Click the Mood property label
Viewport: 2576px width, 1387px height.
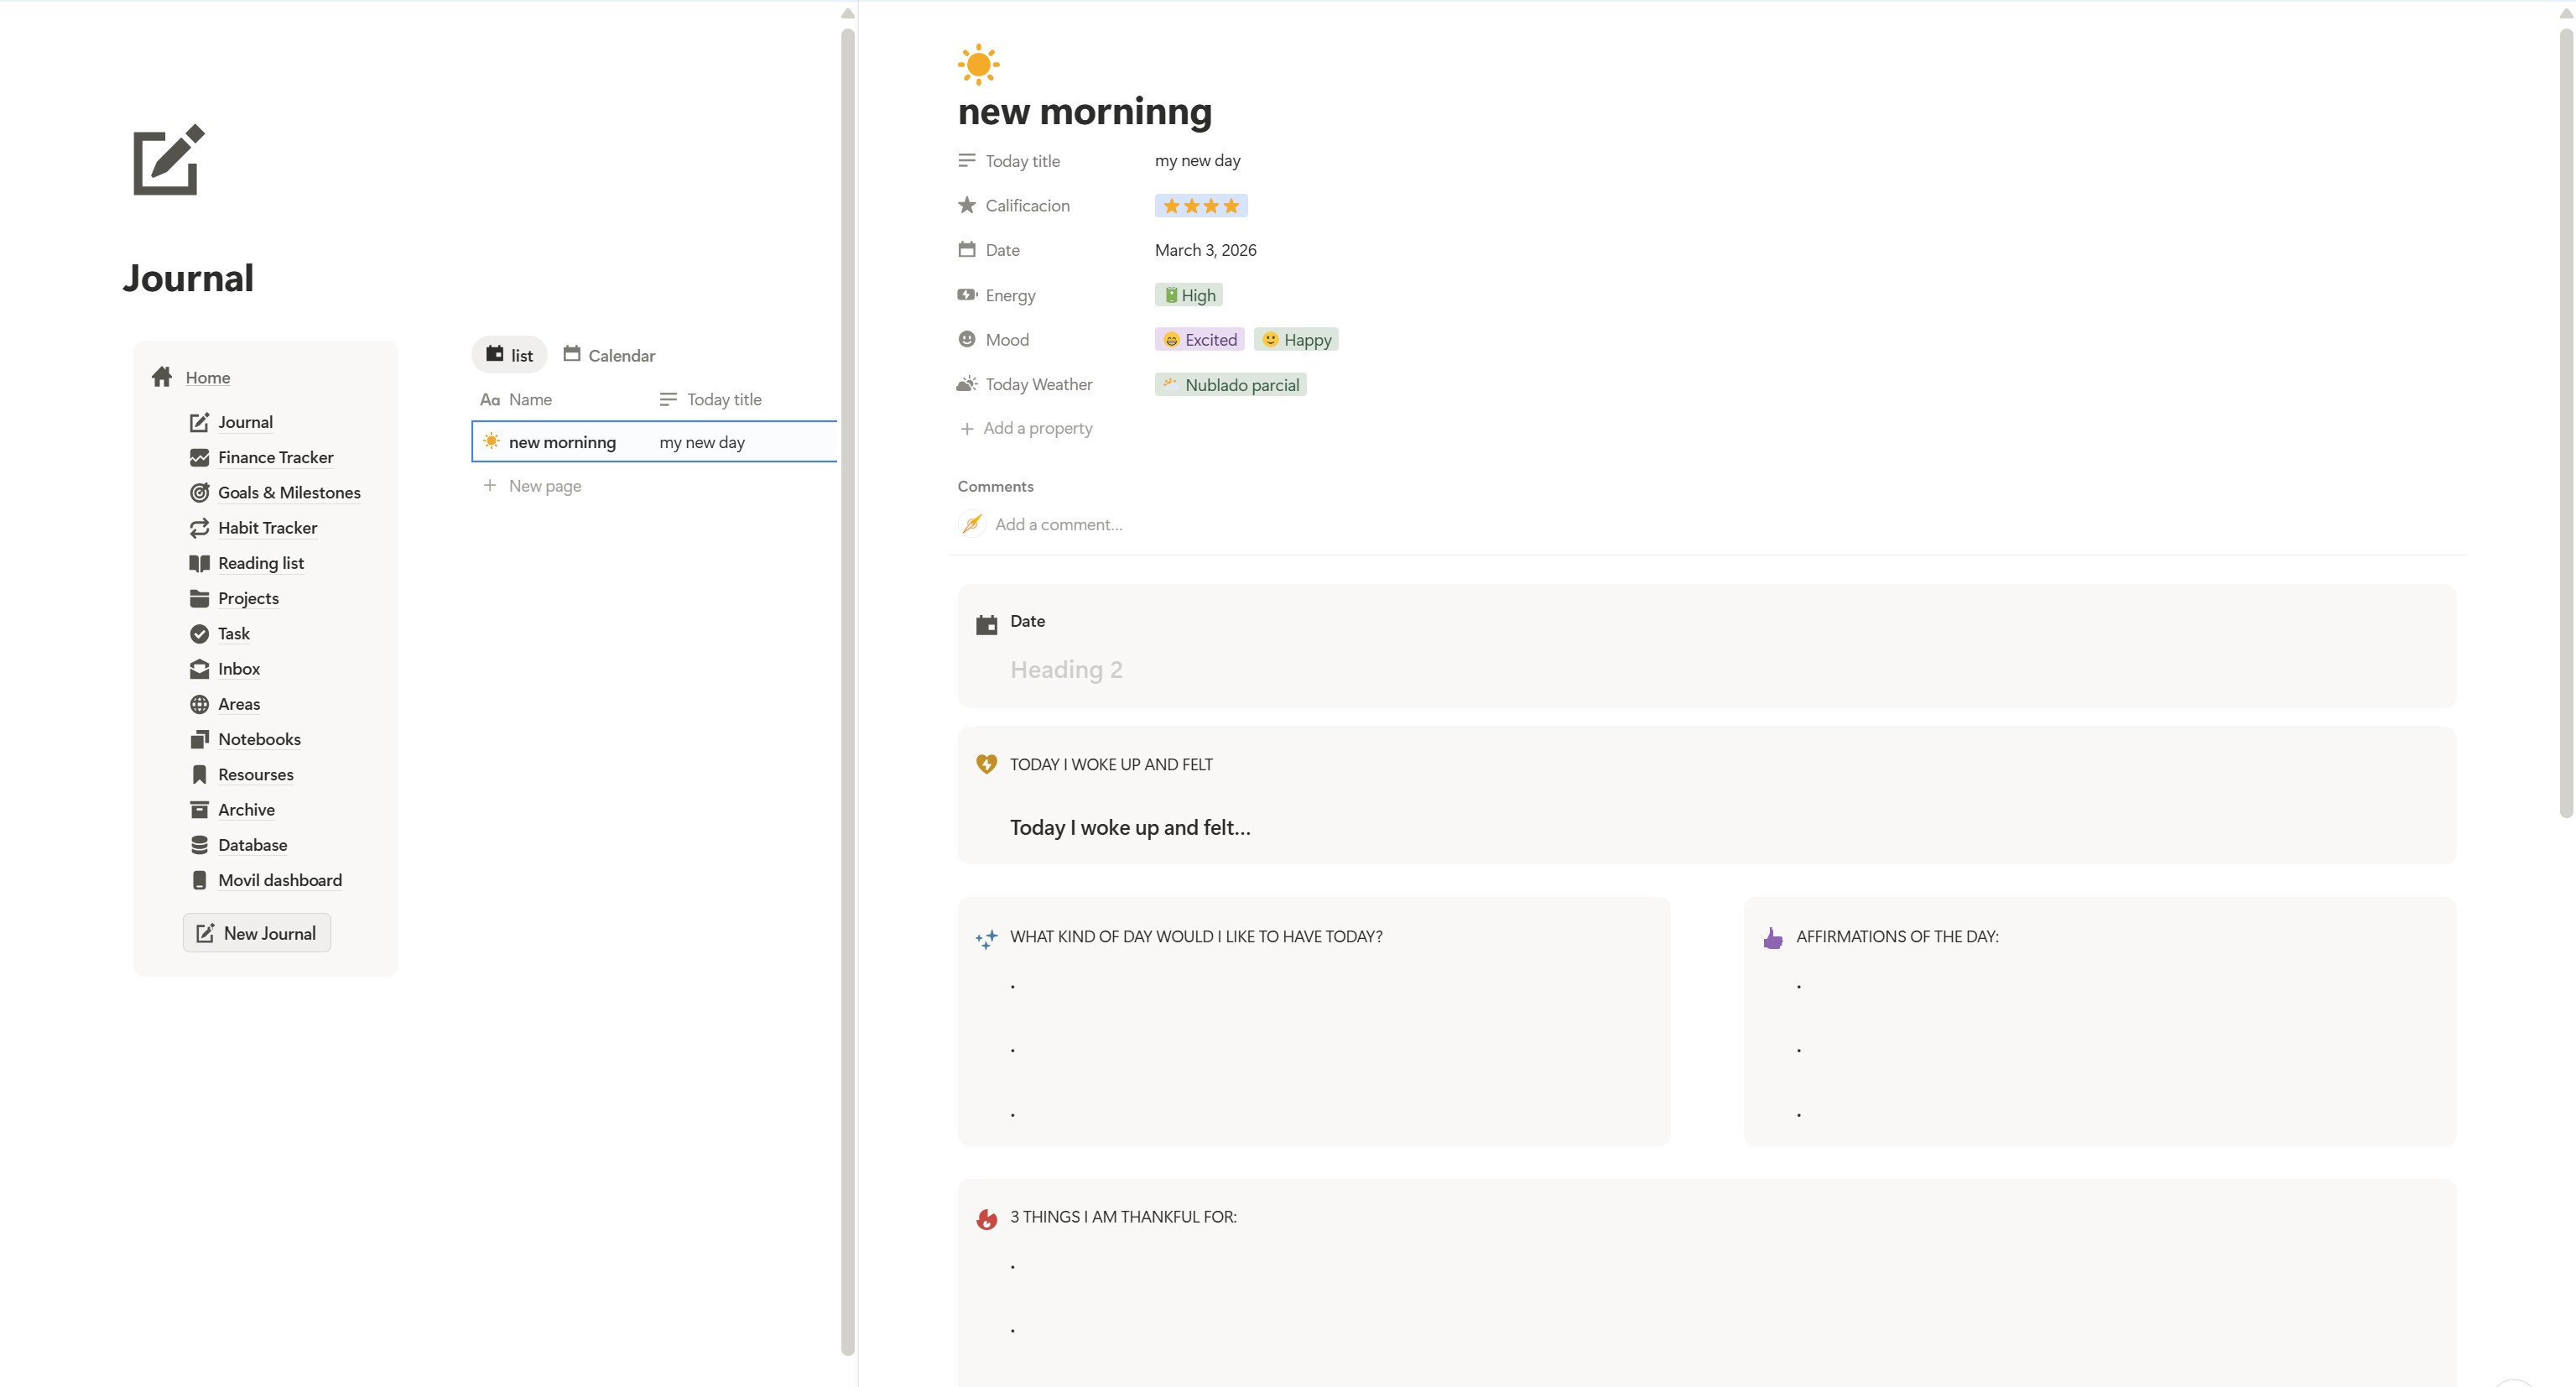tap(1007, 339)
